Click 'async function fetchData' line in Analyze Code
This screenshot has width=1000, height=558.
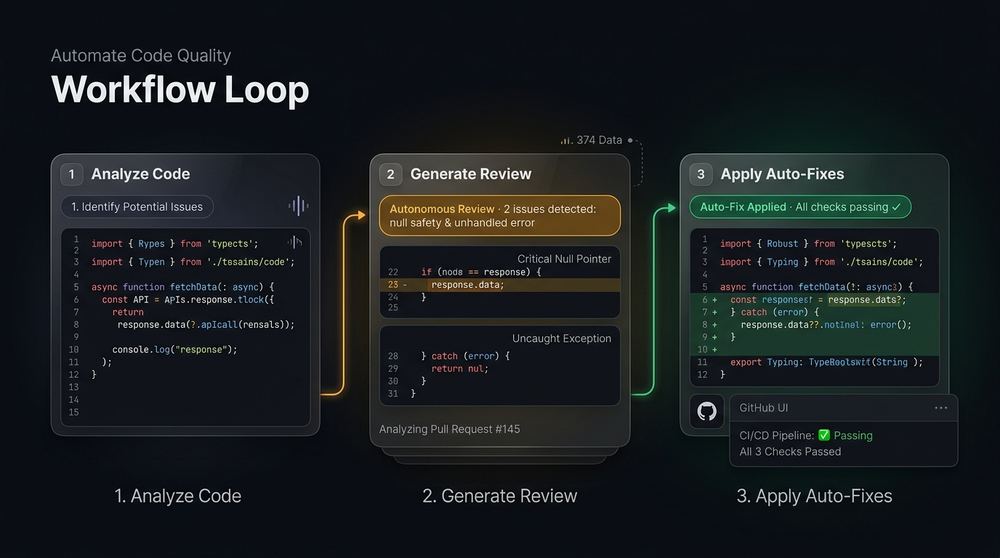pyautogui.click(x=182, y=287)
